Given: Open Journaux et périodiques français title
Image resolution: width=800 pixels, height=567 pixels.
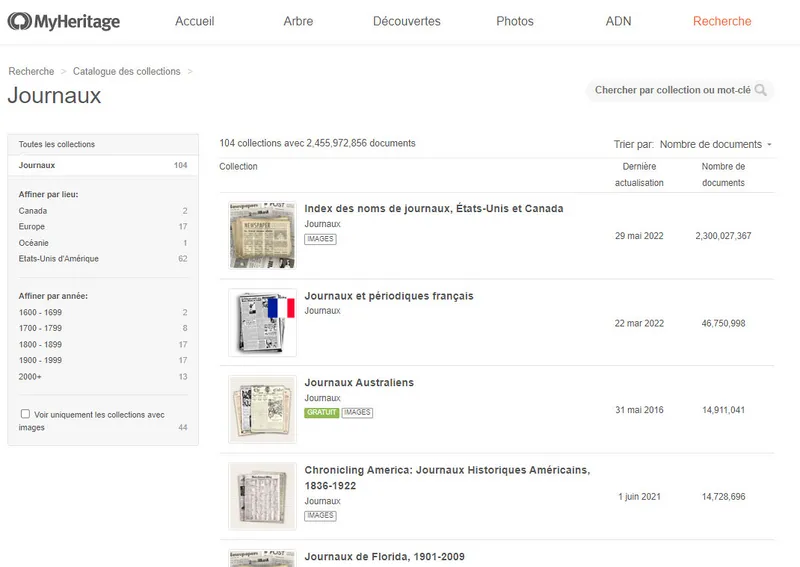Looking at the screenshot, I should [x=389, y=296].
